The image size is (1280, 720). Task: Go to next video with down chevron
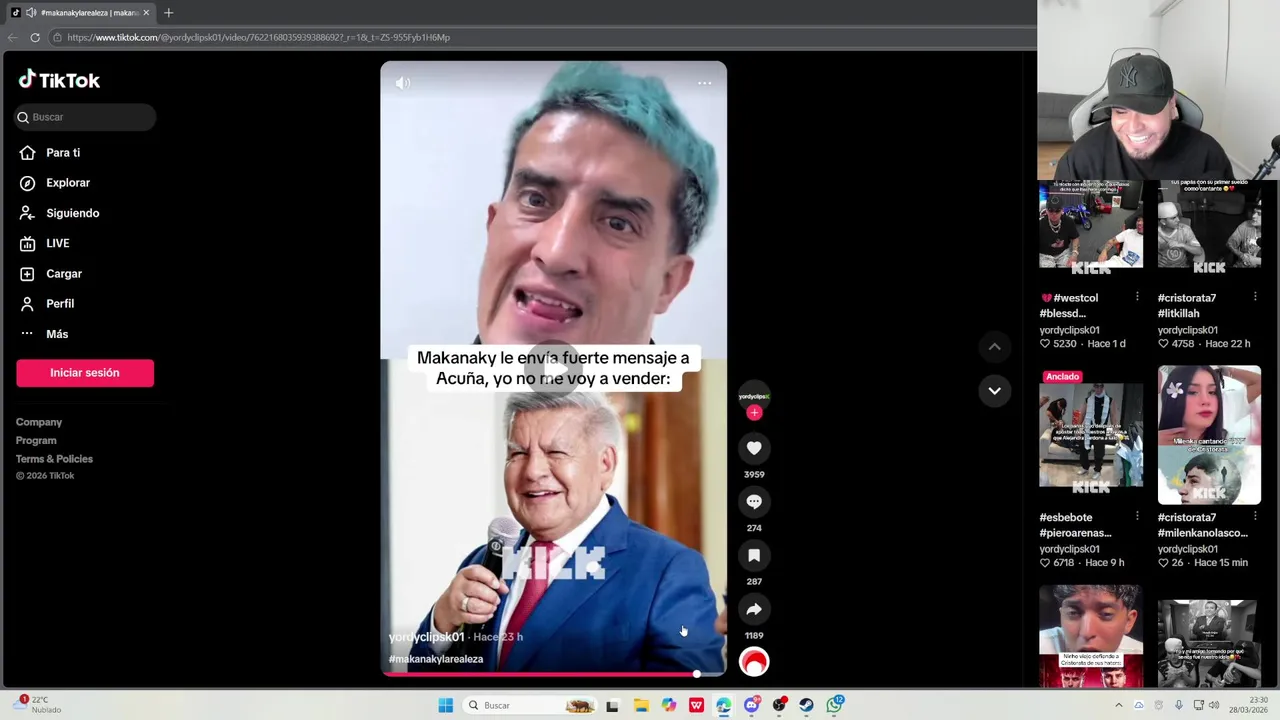pos(994,391)
